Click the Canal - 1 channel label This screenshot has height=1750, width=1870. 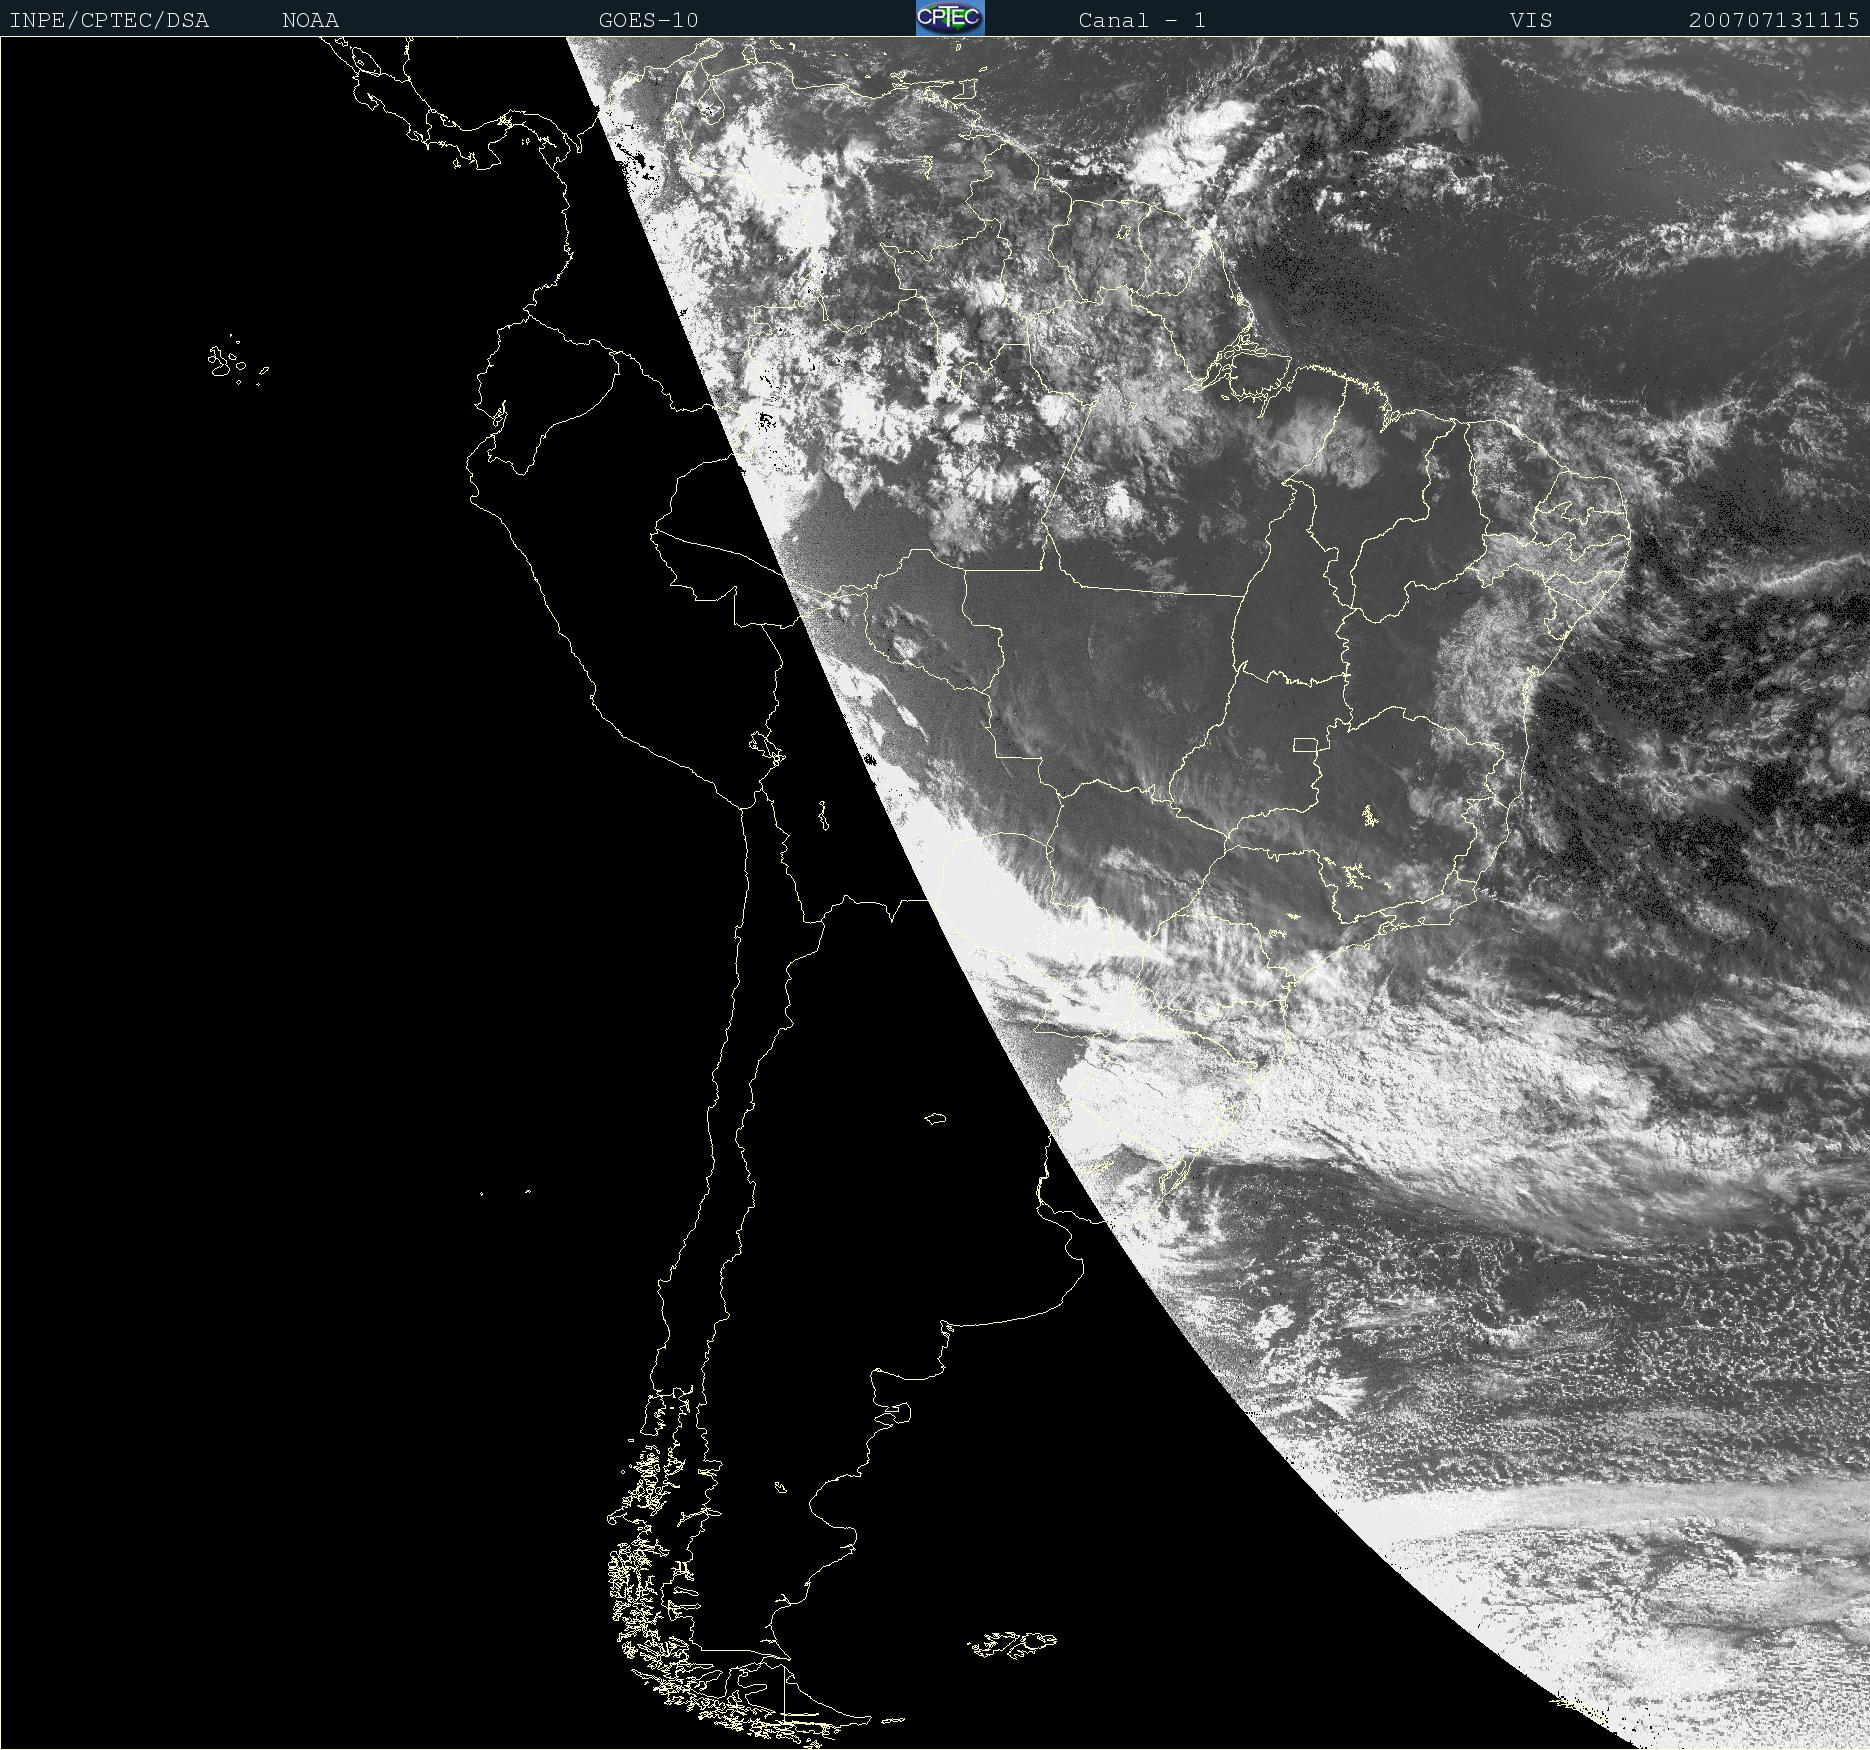pos(1141,20)
